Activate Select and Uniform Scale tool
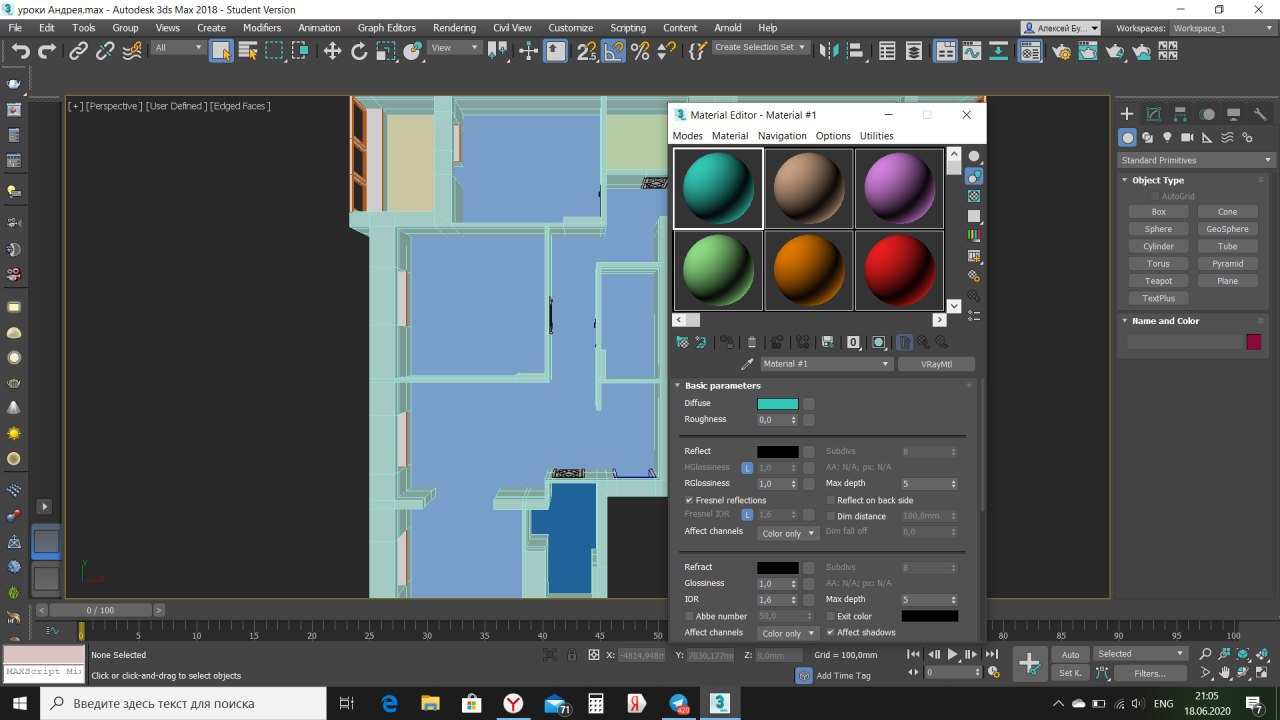Screen dimensions: 1280x720 [x=386, y=50]
